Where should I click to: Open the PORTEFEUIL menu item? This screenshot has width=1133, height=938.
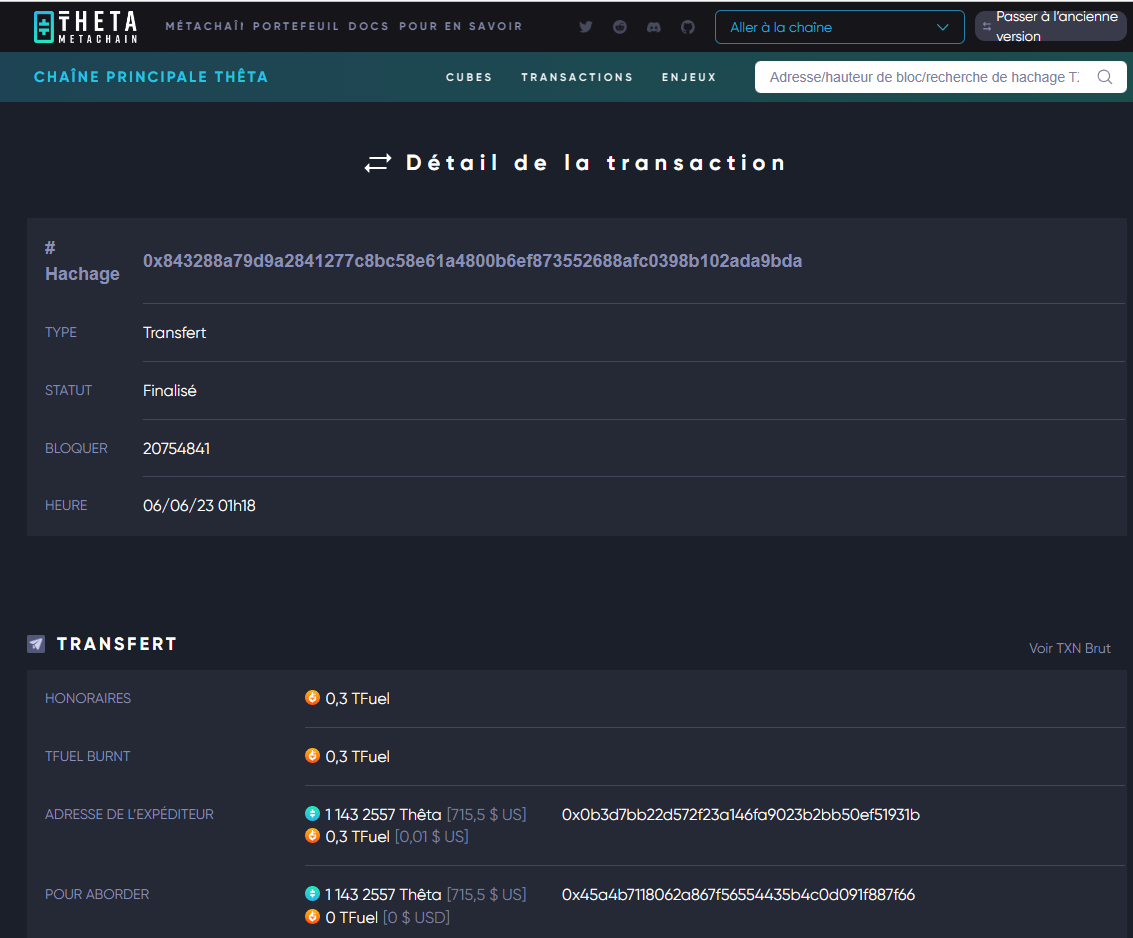[296, 26]
